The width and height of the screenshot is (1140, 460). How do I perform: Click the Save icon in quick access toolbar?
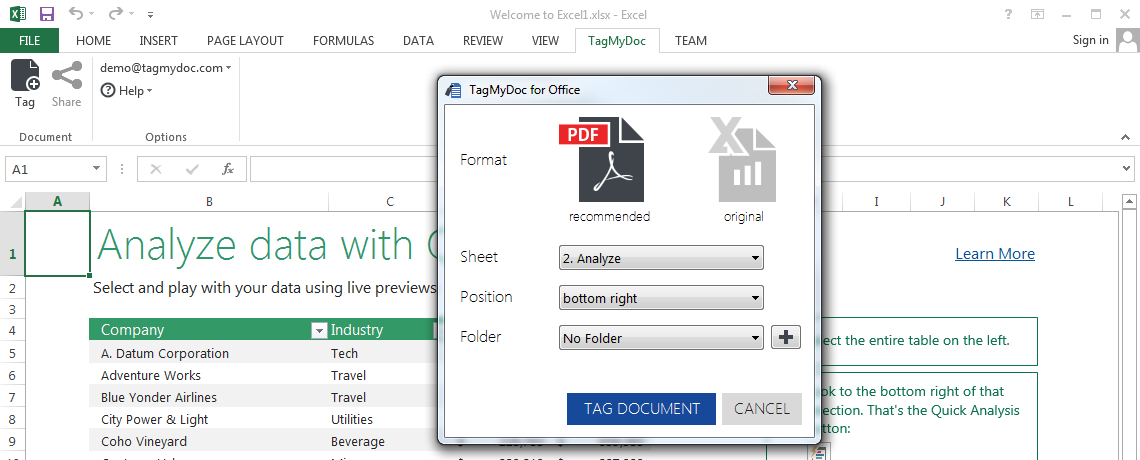pos(47,14)
